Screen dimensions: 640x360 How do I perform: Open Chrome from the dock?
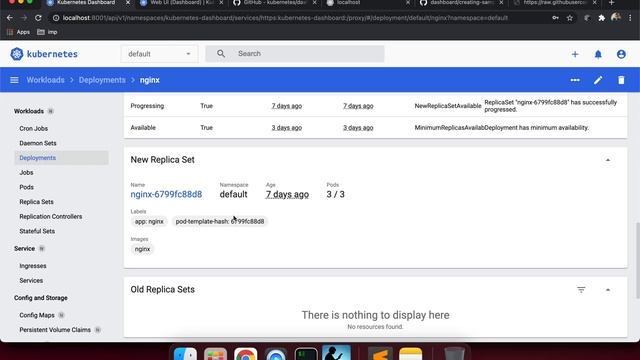(x=245, y=354)
